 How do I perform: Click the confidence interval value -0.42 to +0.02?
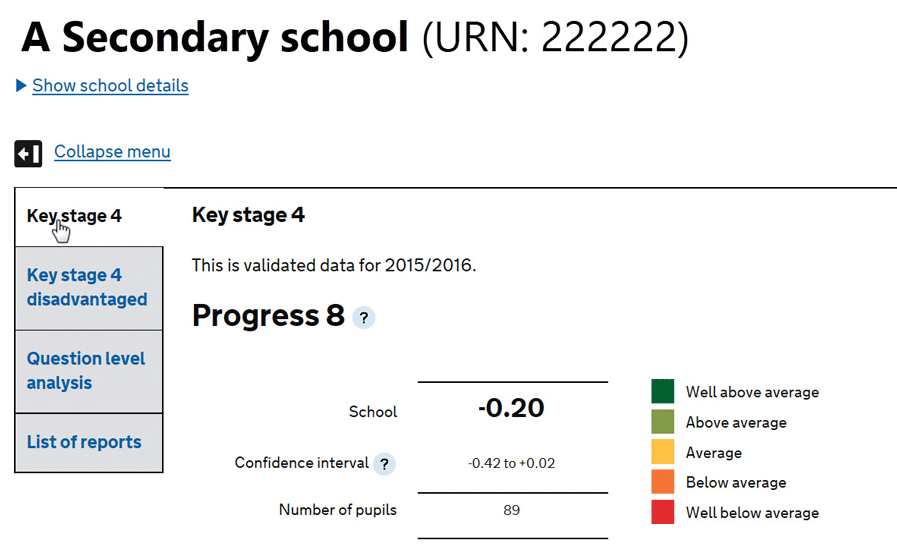[x=511, y=463]
